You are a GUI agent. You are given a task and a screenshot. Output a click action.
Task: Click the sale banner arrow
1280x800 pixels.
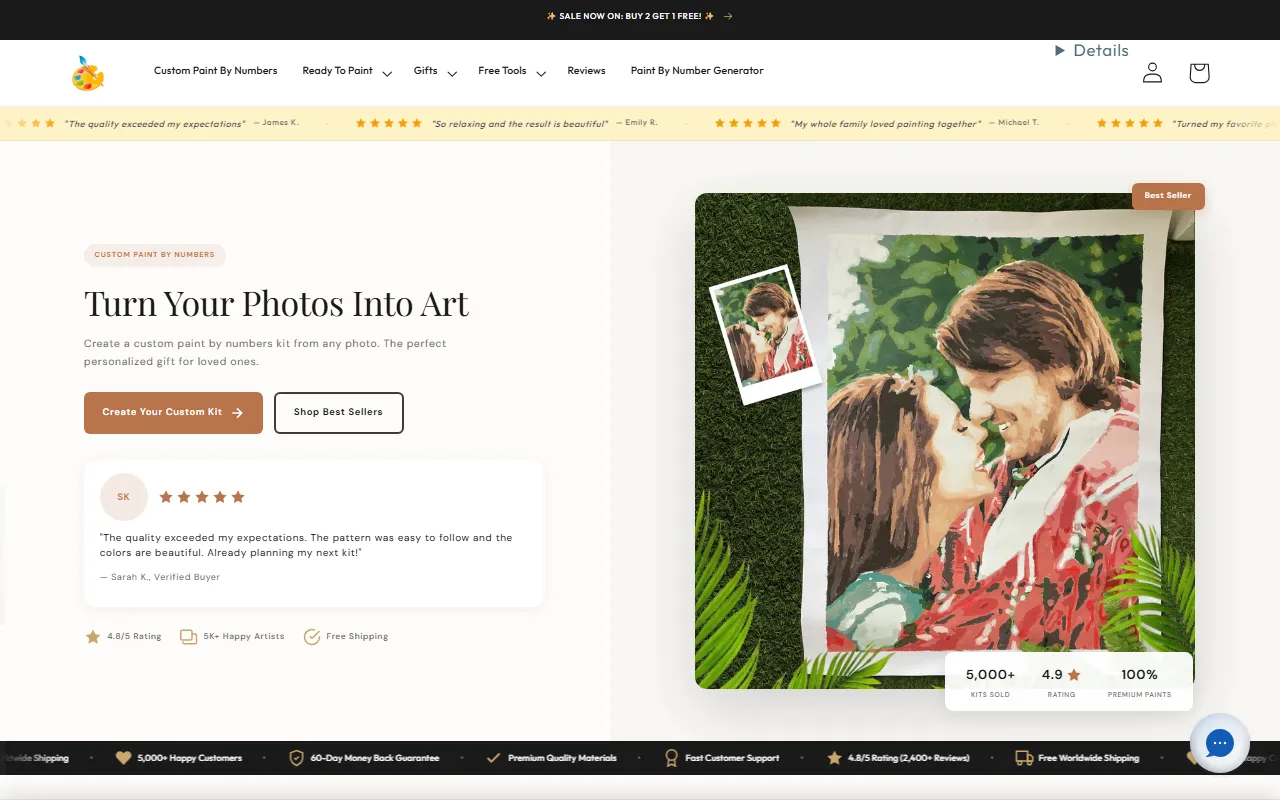[728, 16]
